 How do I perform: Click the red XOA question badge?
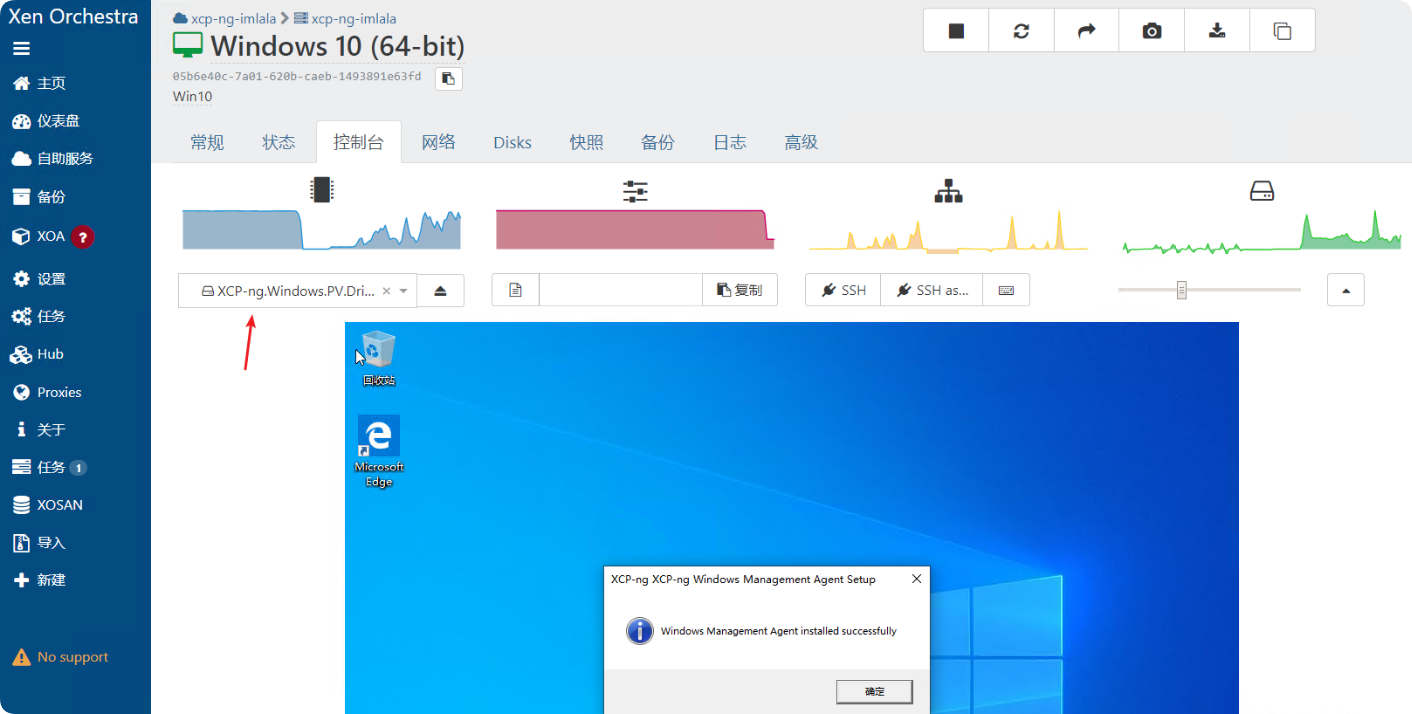pos(83,237)
